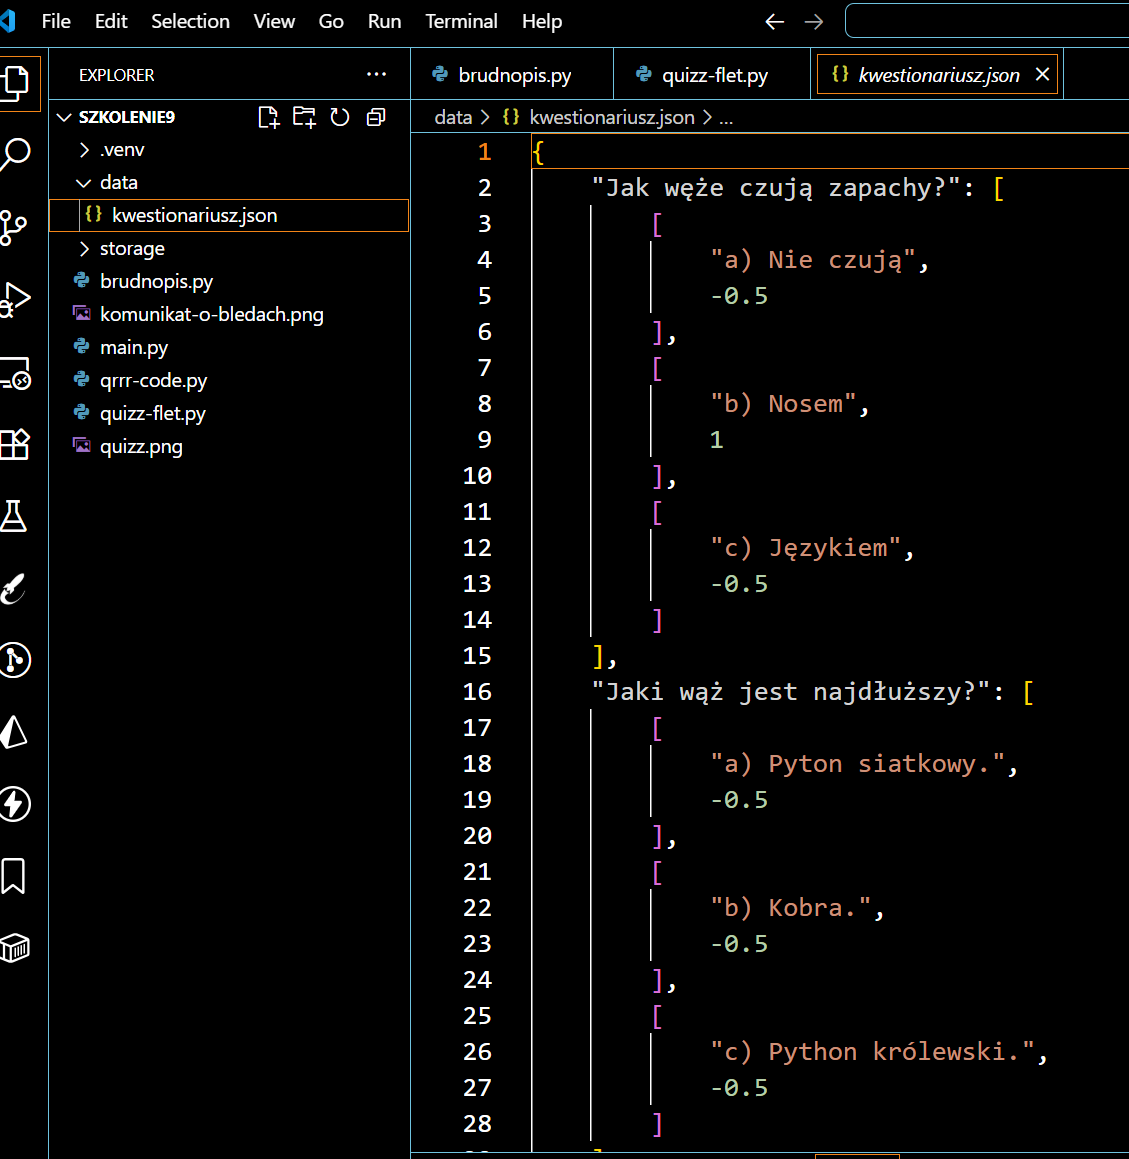Screen dimensions: 1129x1159
Task: Click line number 16 in the gutter
Action: pos(478,691)
